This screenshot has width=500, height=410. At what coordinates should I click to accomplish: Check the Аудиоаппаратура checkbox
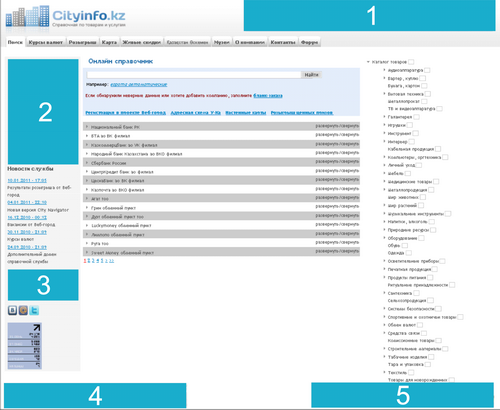(427, 70)
